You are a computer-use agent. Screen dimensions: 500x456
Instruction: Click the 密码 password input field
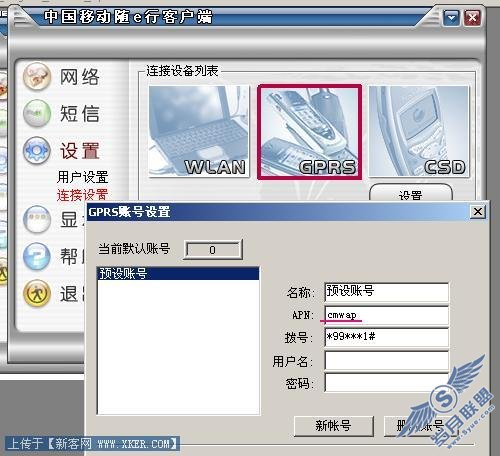pyautogui.click(x=387, y=382)
